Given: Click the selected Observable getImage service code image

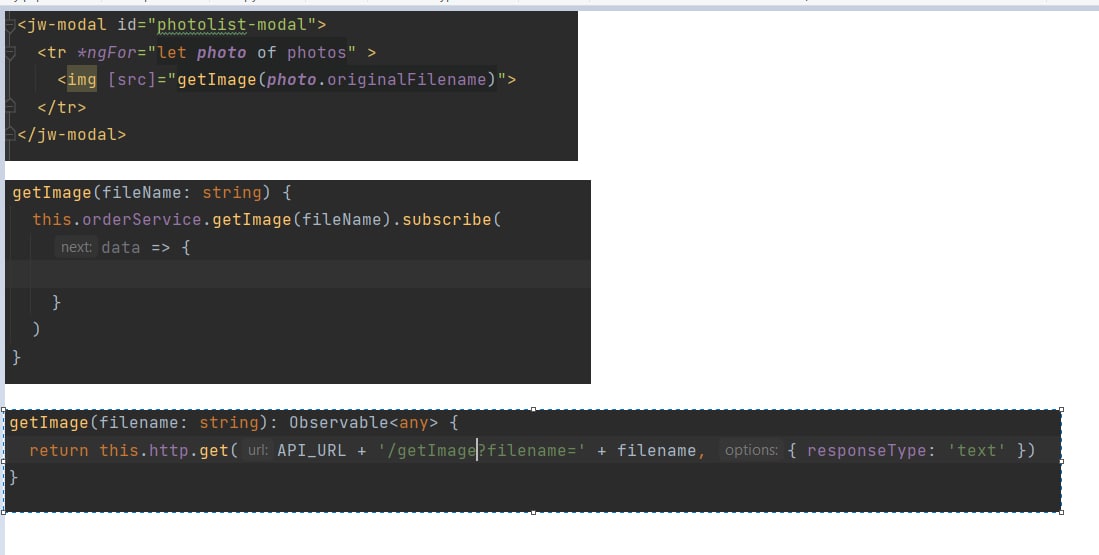Looking at the screenshot, I should point(533,461).
